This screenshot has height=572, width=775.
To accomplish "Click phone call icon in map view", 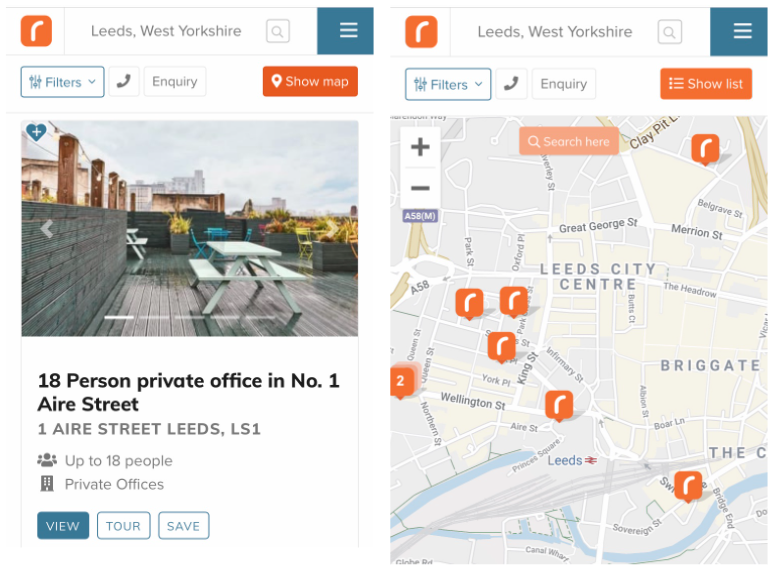I will [511, 84].
